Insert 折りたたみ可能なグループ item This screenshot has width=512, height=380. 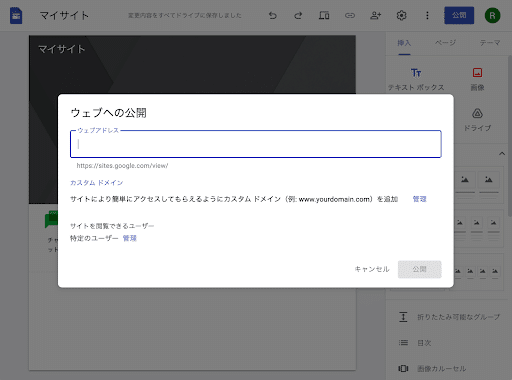[449, 317]
